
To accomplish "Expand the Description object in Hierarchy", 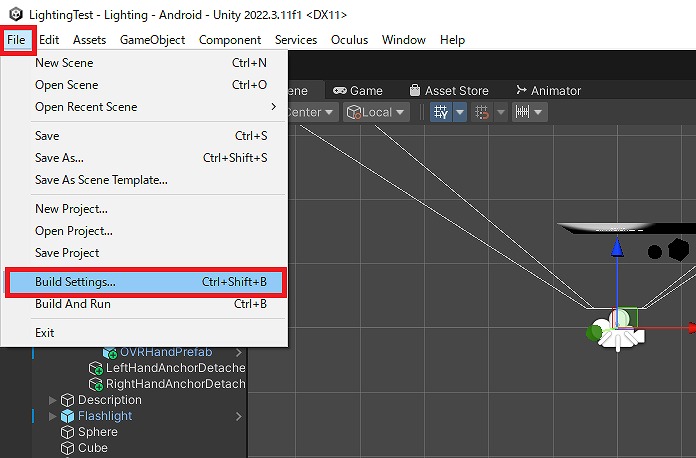I will click(x=53, y=400).
